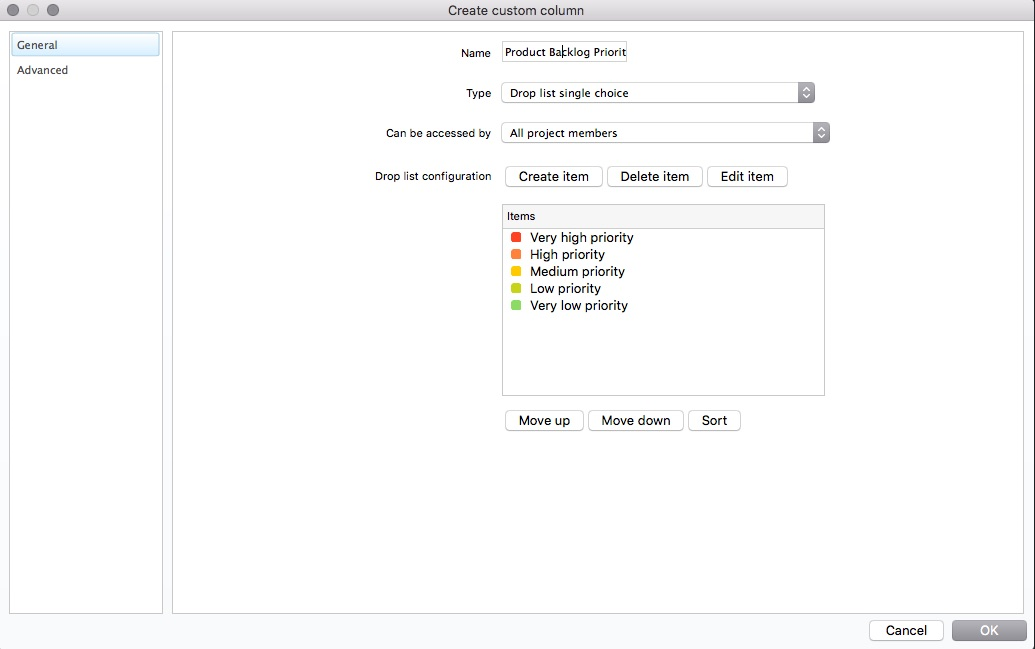This screenshot has height=649, width=1035.
Task: Cancel the custom column dialog
Action: [x=906, y=630]
